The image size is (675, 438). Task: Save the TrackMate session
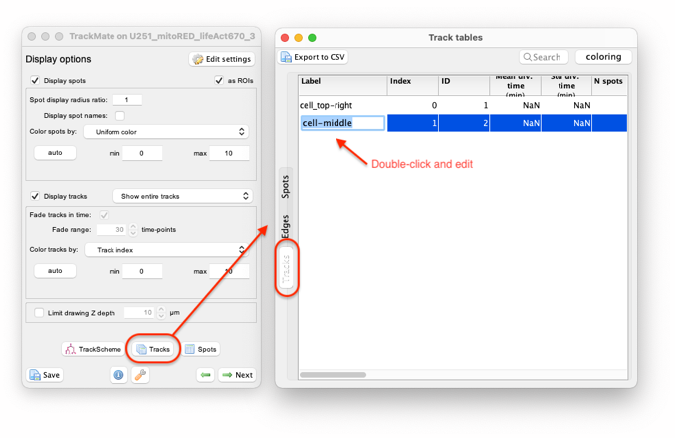[45, 375]
